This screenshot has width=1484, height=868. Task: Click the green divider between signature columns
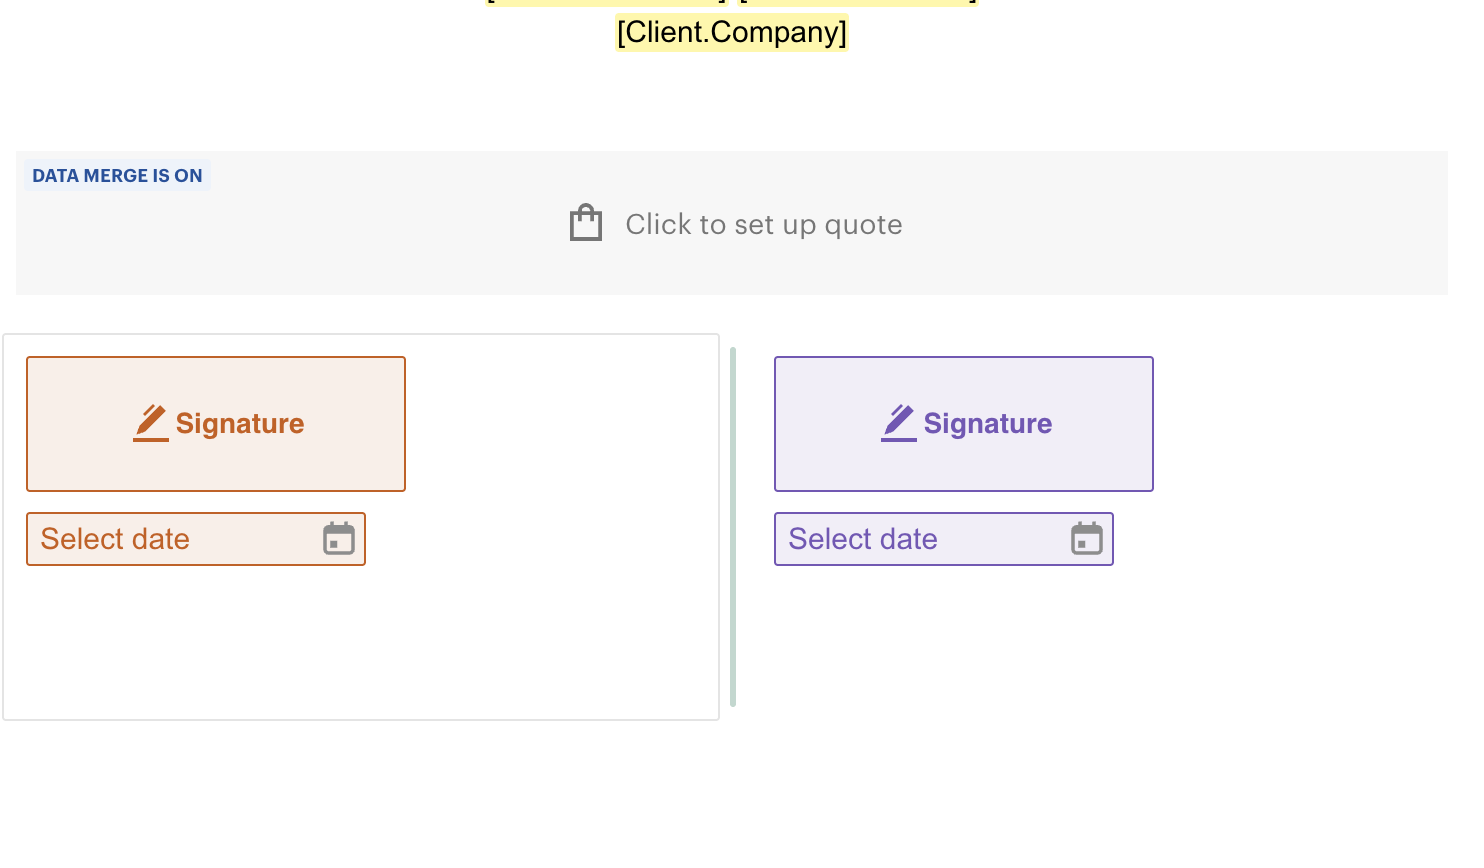click(x=733, y=523)
